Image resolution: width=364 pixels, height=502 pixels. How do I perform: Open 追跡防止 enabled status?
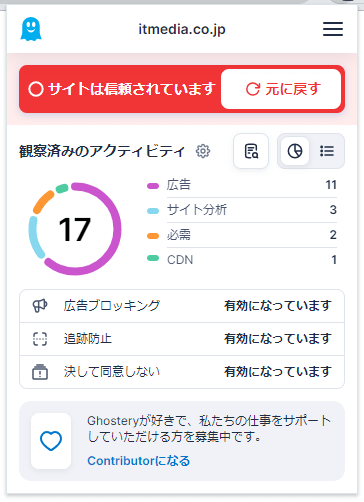[x=277, y=339]
